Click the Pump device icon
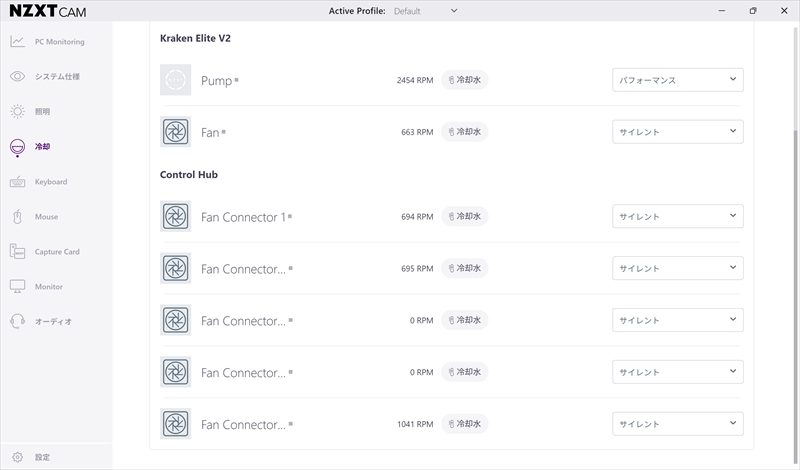Image resolution: width=800 pixels, height=470 pixels. coord(175,80)
